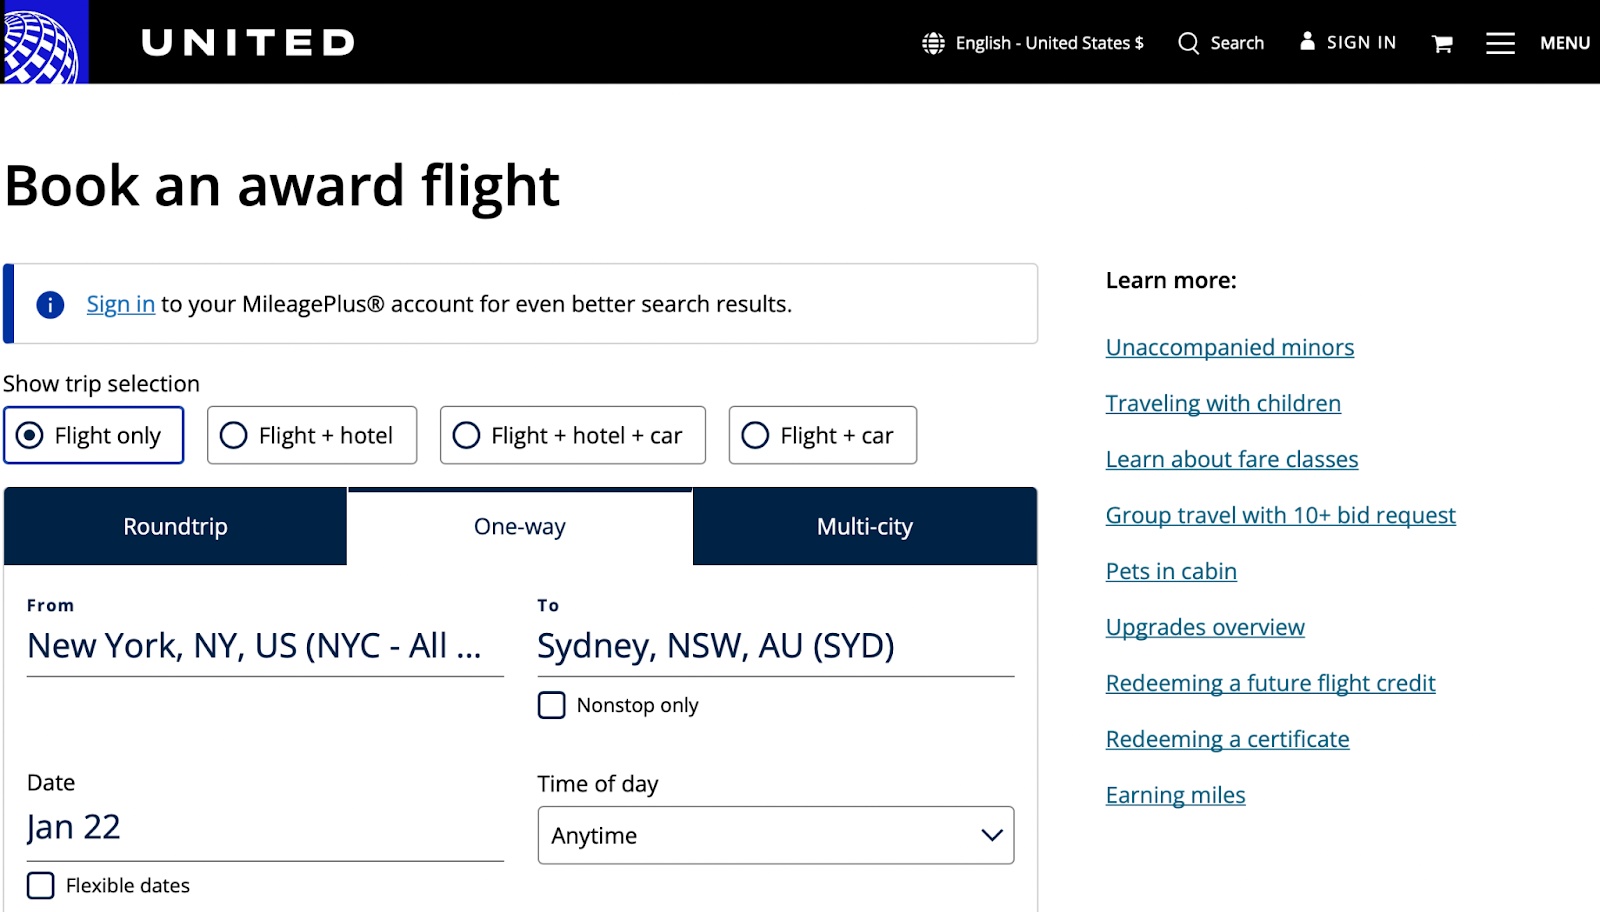This screenshot has width=1600, height=912.
Task: Click the Jan 22 date field
Action: point(264,828)
